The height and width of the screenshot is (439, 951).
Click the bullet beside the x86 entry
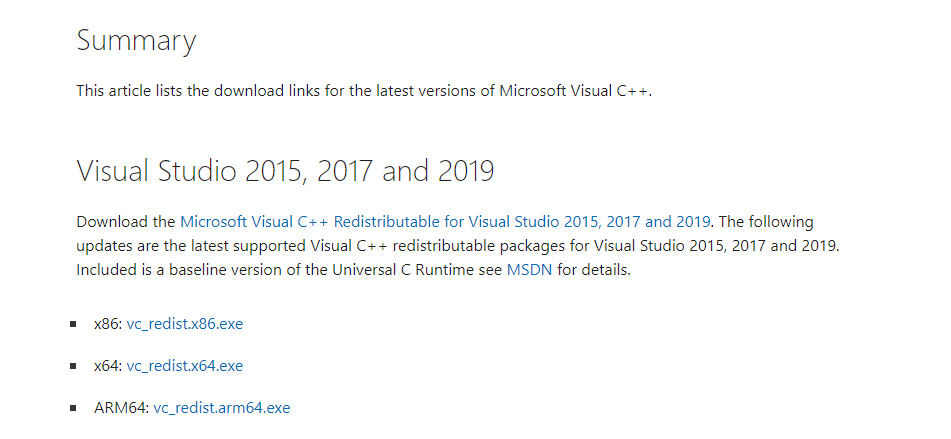73,325
